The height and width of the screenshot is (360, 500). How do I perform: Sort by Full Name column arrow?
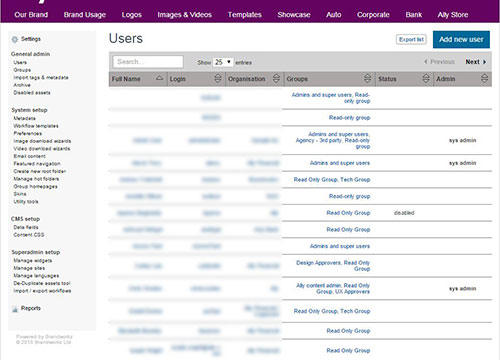pos(160,78)
